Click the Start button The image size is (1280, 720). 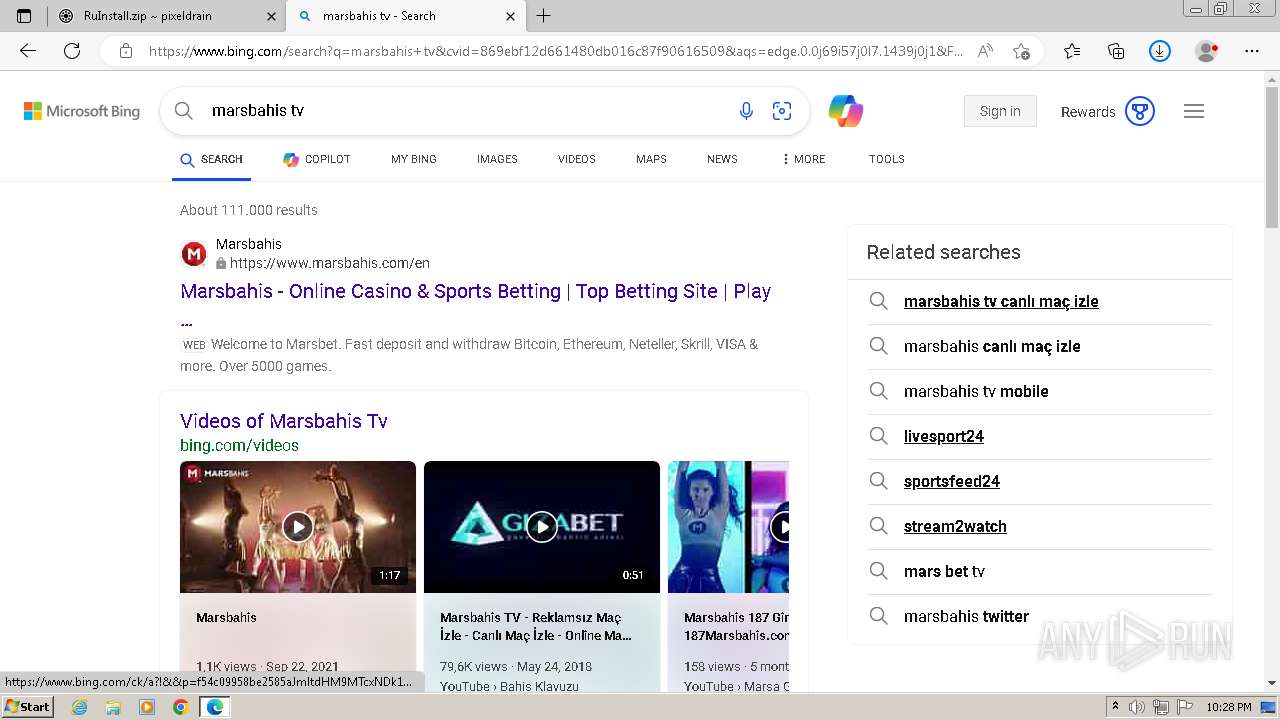coord(28,707)
